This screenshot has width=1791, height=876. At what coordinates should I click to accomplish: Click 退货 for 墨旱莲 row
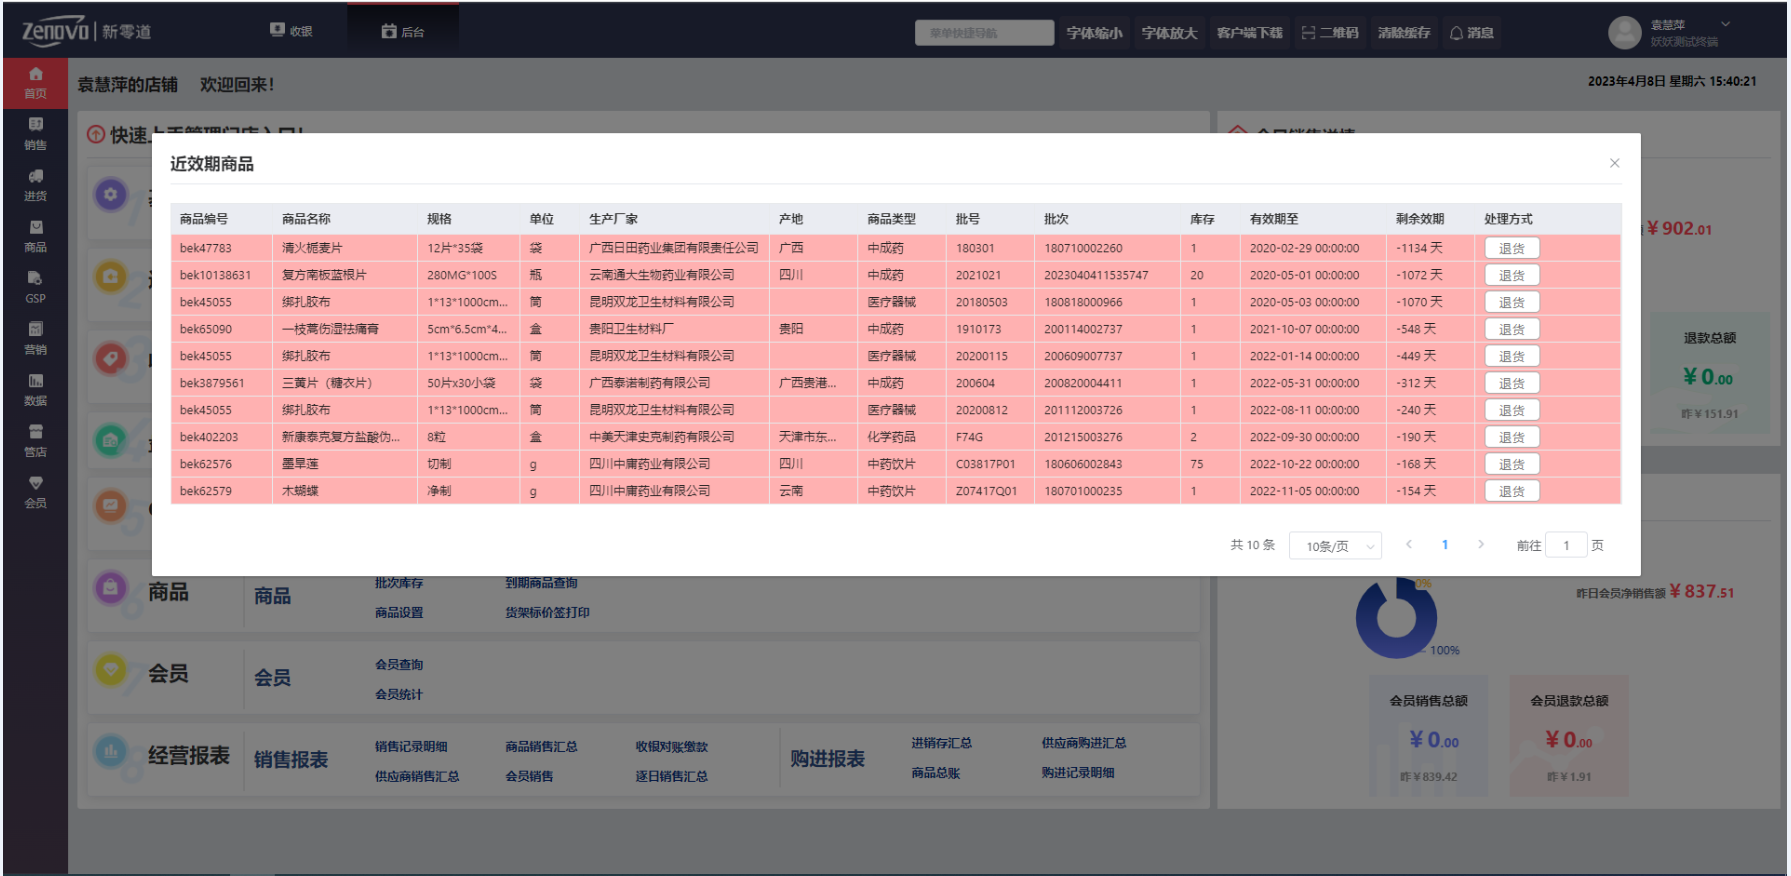[1512, 464]
